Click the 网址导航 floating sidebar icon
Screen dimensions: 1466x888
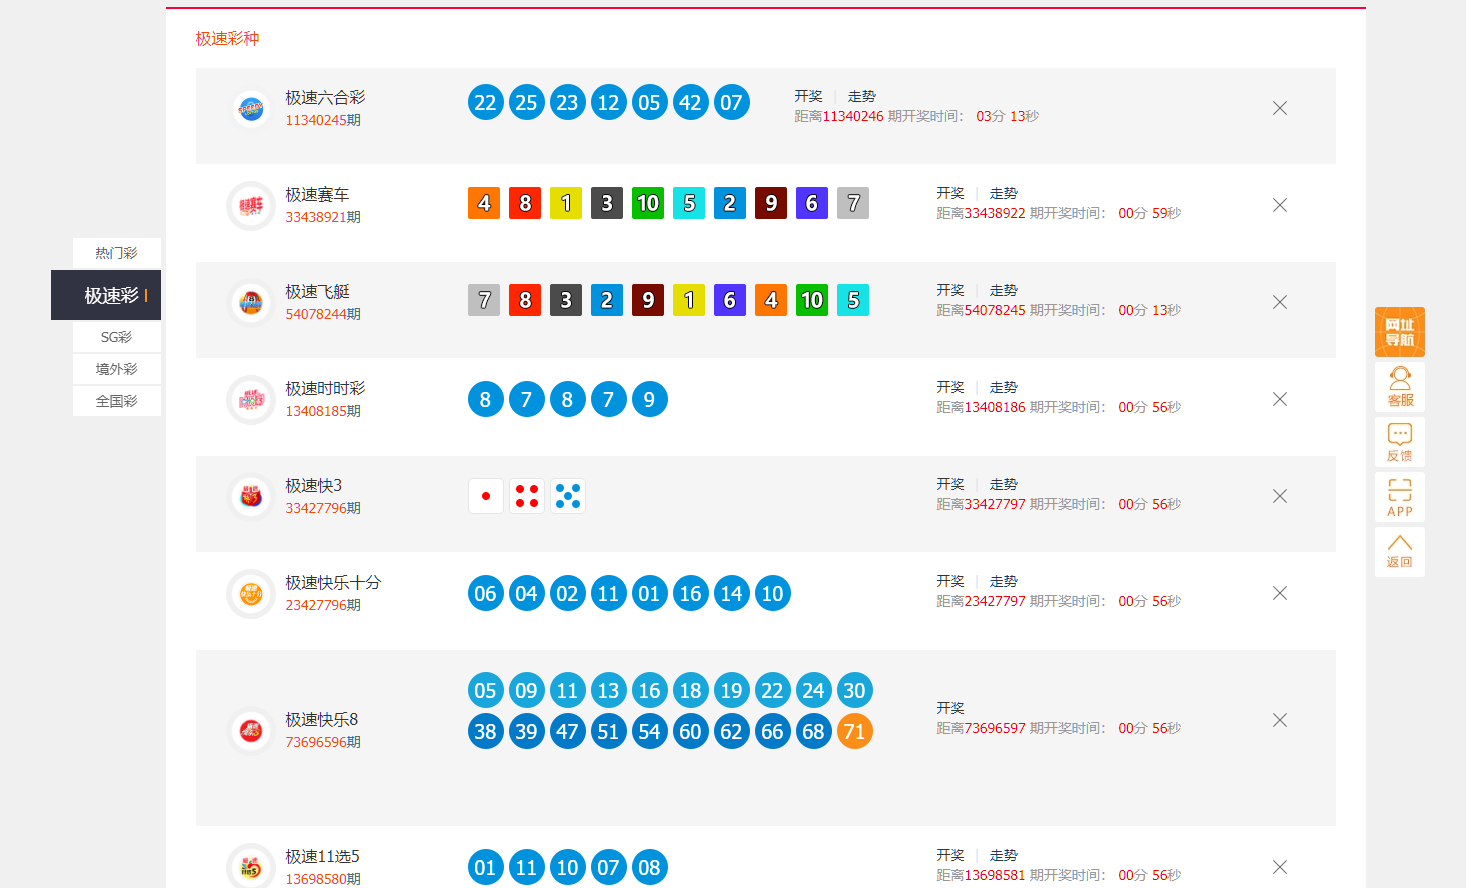[1399, 331]
